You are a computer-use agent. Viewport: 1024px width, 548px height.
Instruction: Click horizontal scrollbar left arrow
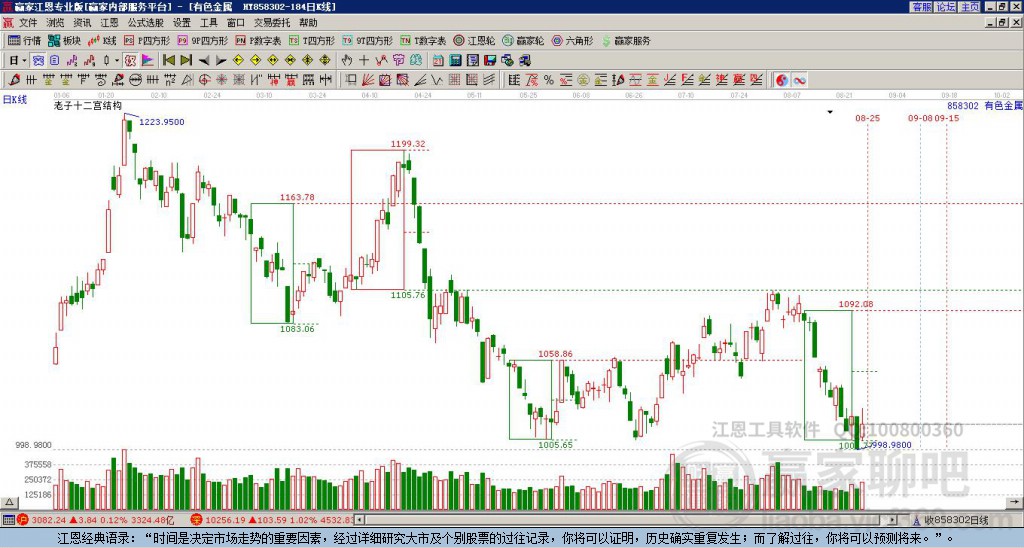tap(359, 520)
